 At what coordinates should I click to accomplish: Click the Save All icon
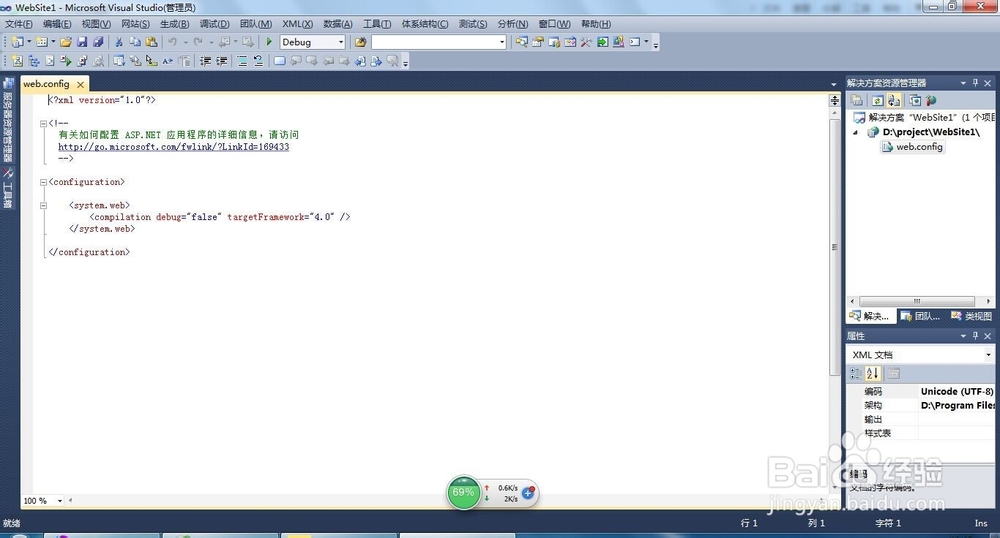[x=98, y=42]
